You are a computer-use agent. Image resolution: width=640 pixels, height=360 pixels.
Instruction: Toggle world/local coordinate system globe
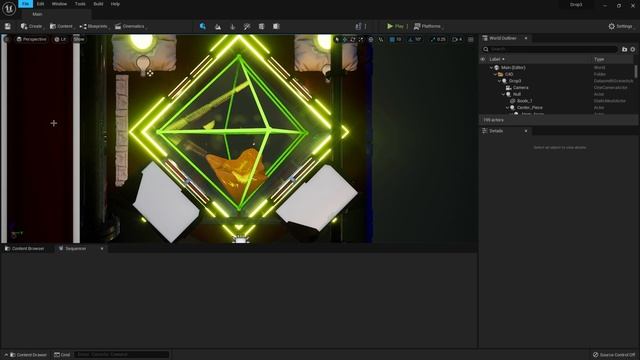click(371, 40)
